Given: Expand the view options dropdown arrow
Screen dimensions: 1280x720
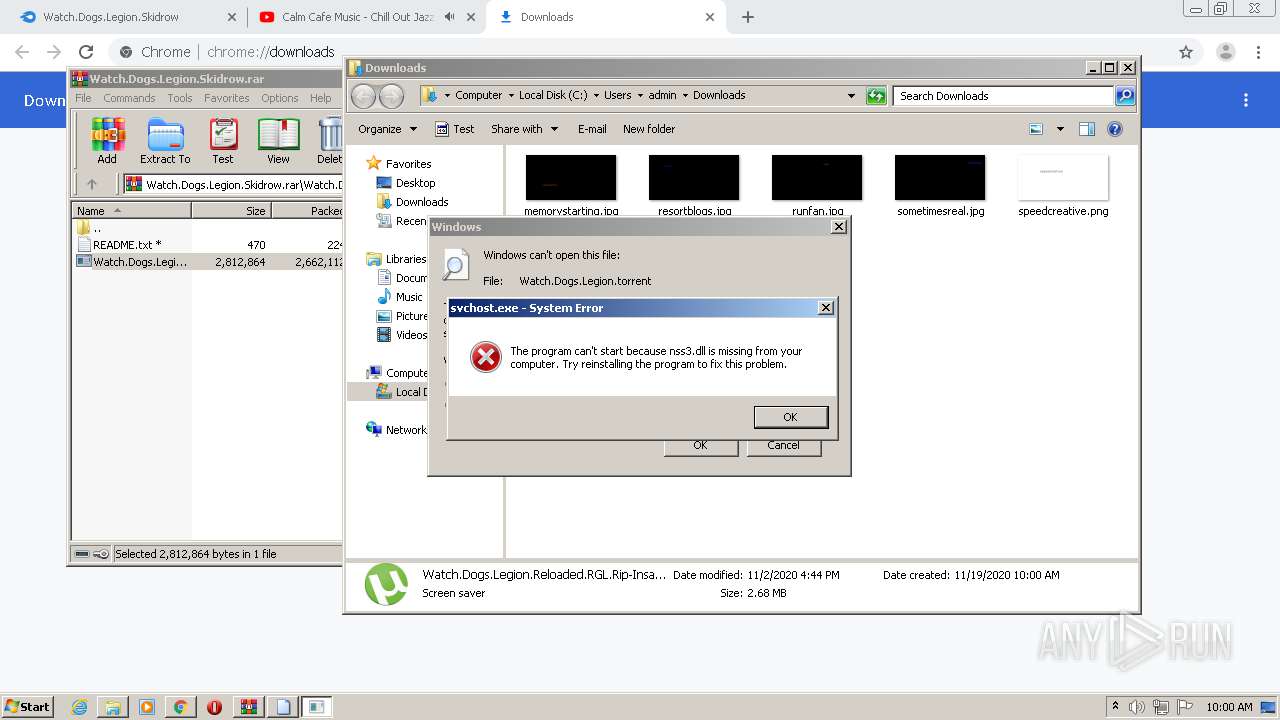Looking at the screenshot, I should 1060,129.
